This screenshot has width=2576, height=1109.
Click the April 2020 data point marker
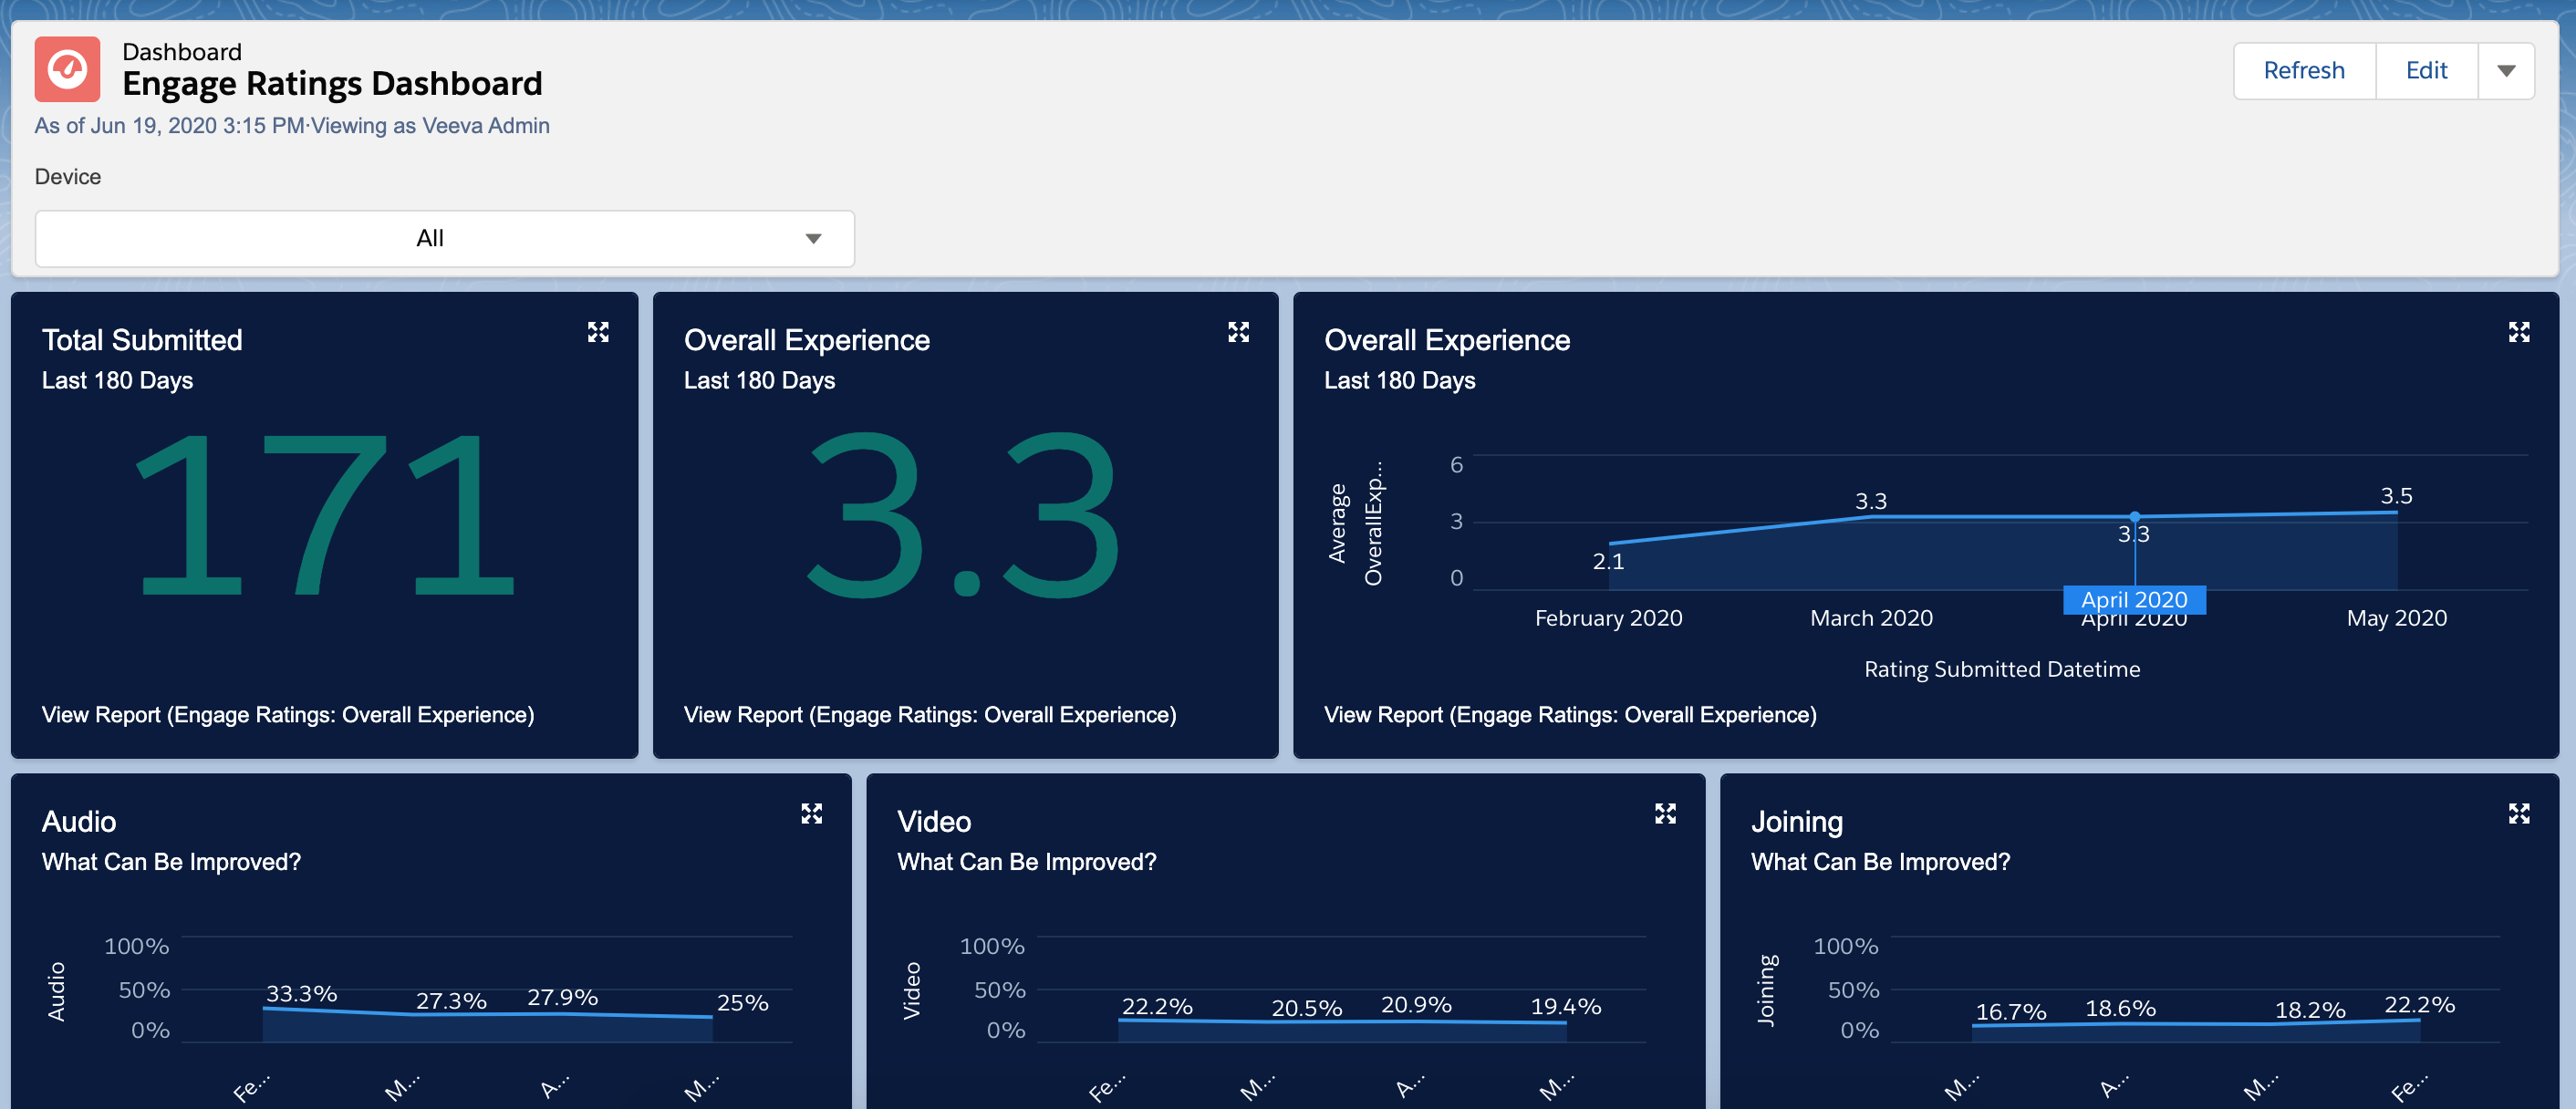2134,517
